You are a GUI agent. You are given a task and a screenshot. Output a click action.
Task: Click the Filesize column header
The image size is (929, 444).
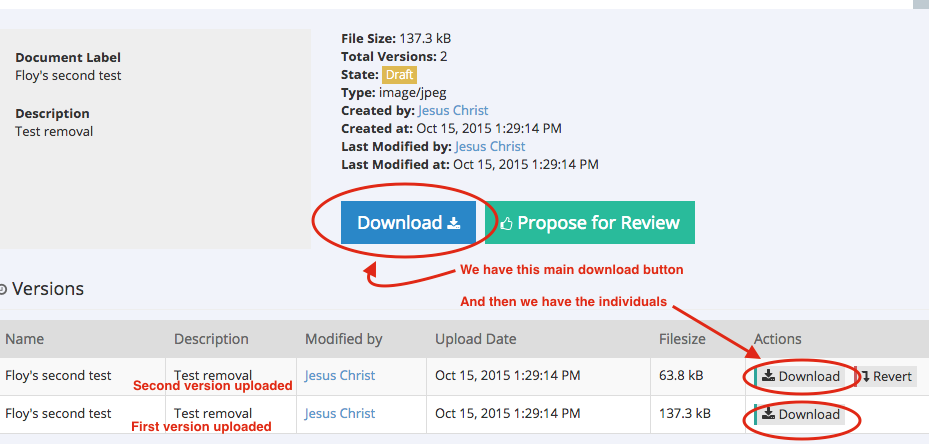tap(683, 339)
